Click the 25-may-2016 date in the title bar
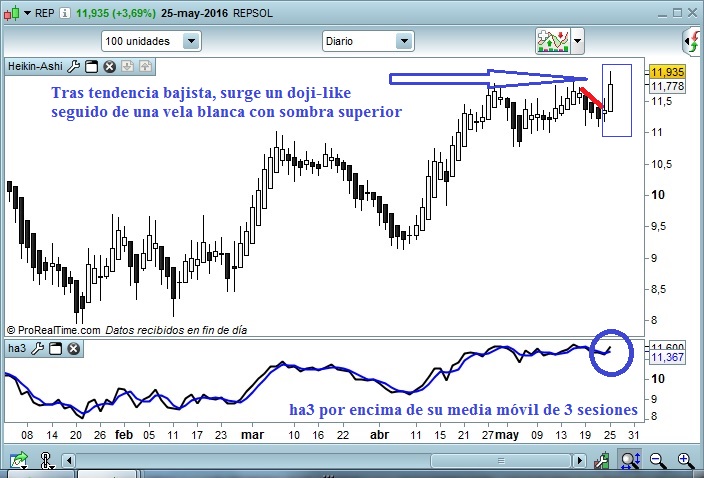Image resolution: width=704 pixels, height=478 pixels. click(x=194, y=13)
